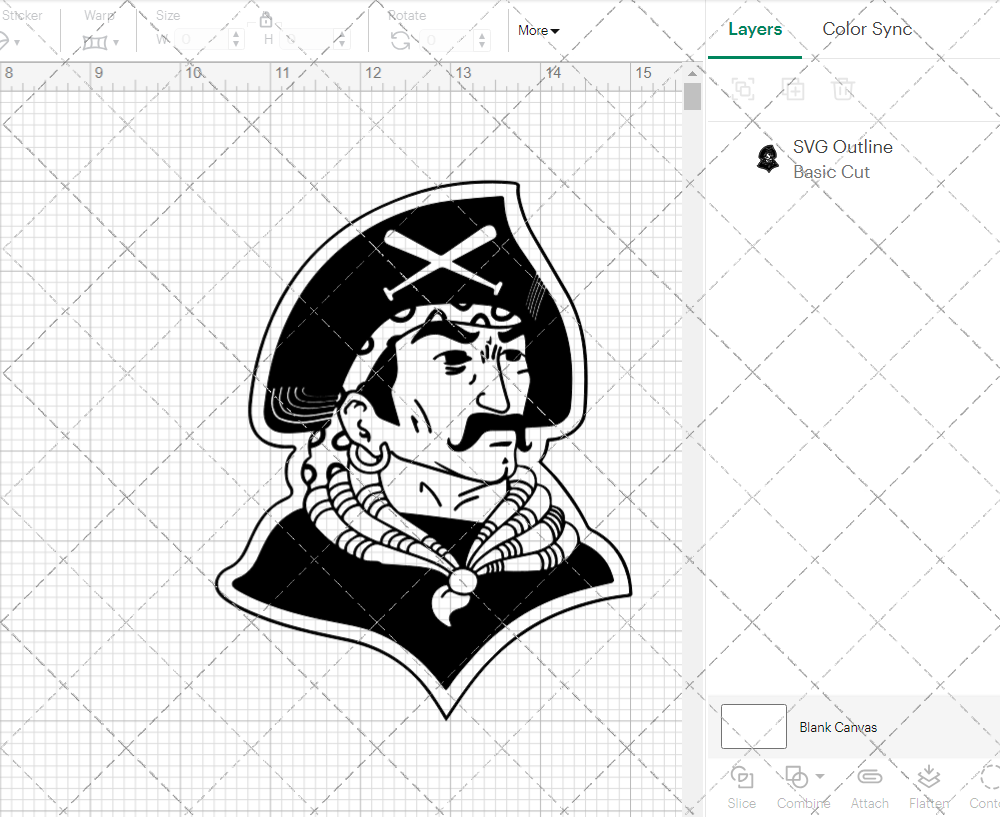Viewport: 1000px width, 817px height.
Task: Open the Sticker dropdown
Action: pos(9,42)
